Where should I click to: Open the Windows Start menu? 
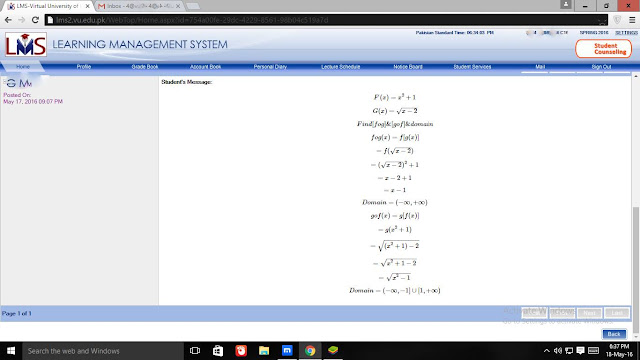tap(11, 351)
